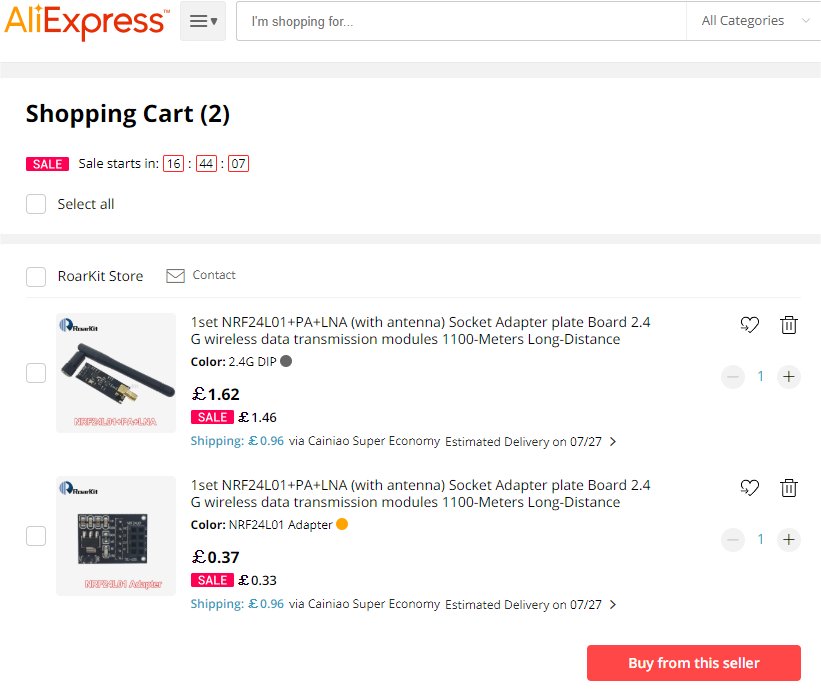This screenshot has width=821, height=695.
Task: Increase quantity of NRF24L01 Adapter item
Action: pos(789,540)
